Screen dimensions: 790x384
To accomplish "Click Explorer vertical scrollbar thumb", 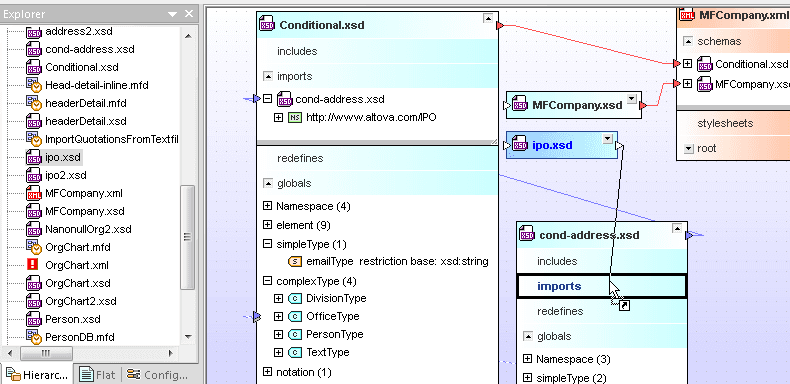I will 188,237.
